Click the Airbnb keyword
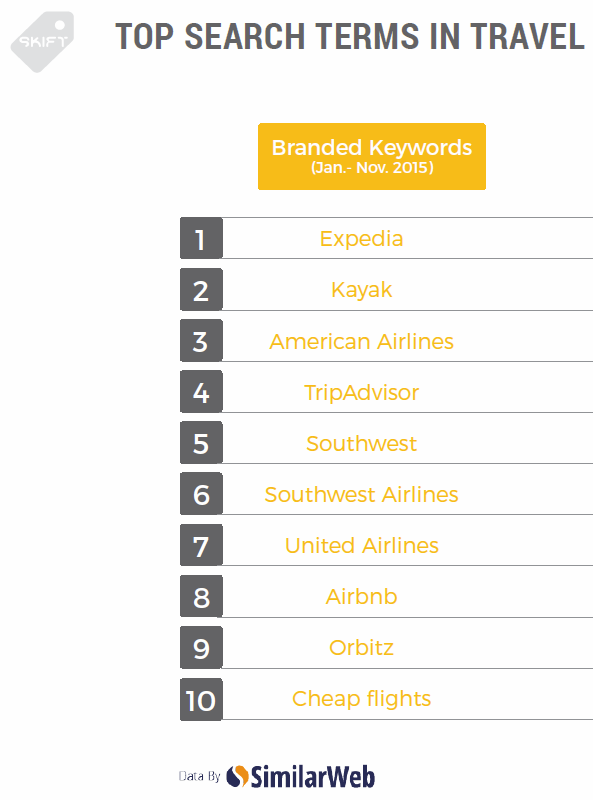The image size is (593, 800). pos(361,596)
